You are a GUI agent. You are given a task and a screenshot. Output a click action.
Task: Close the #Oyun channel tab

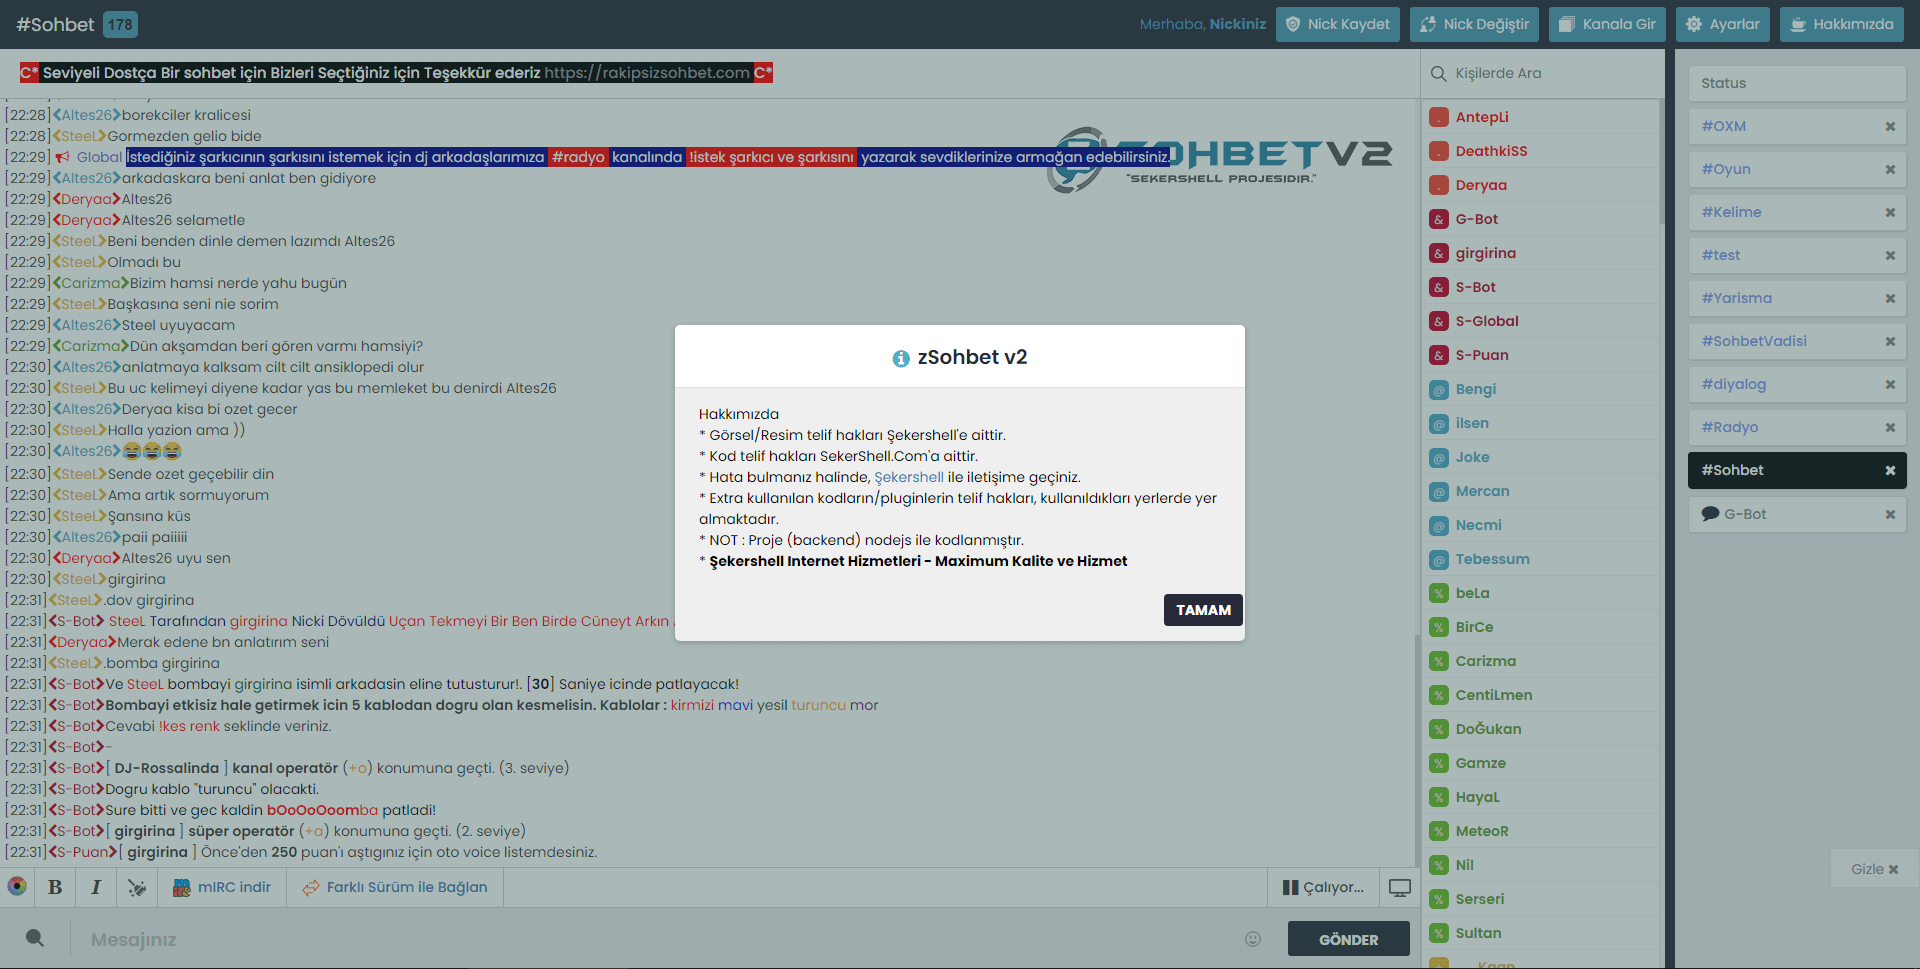[1890, 169]
